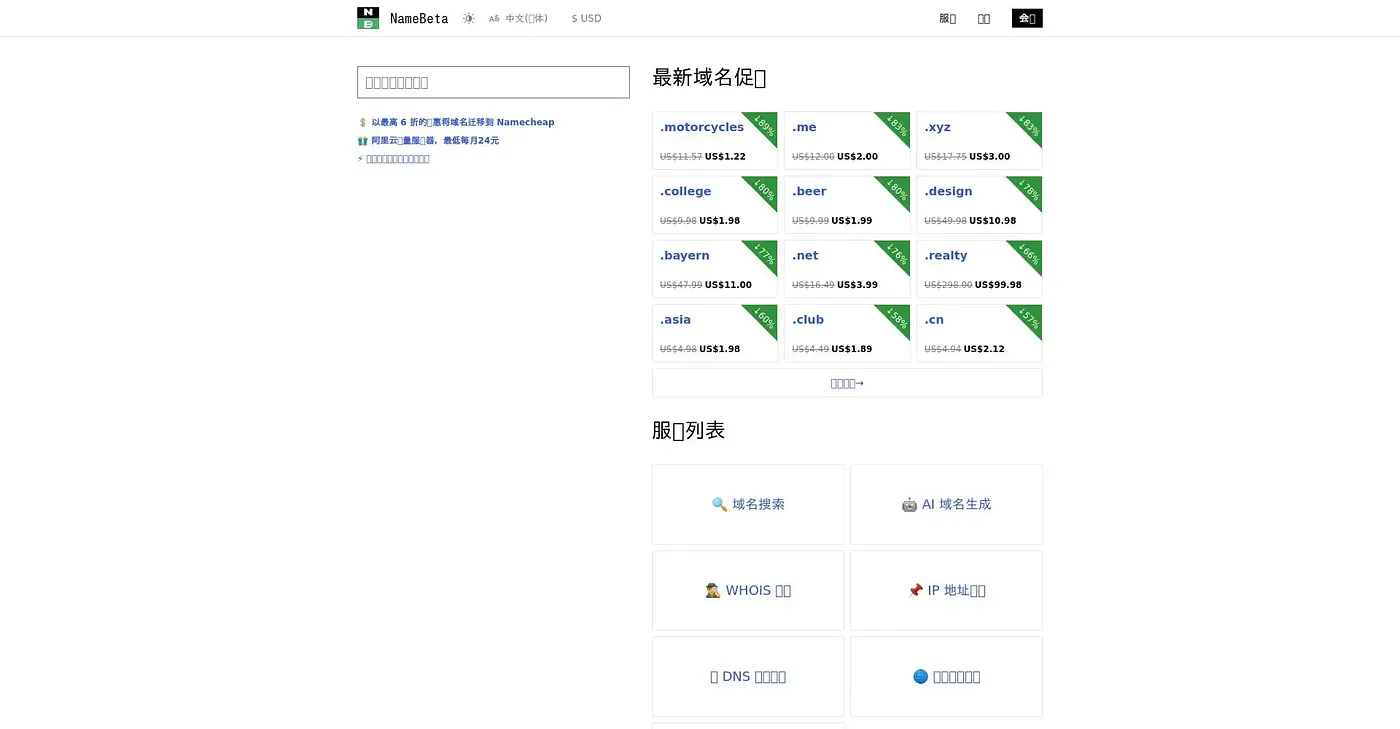1400x729 pixels.
Task: Open the Namecheap transfer discount promo link
Action: pyautogui.click(x=462, y=122)
